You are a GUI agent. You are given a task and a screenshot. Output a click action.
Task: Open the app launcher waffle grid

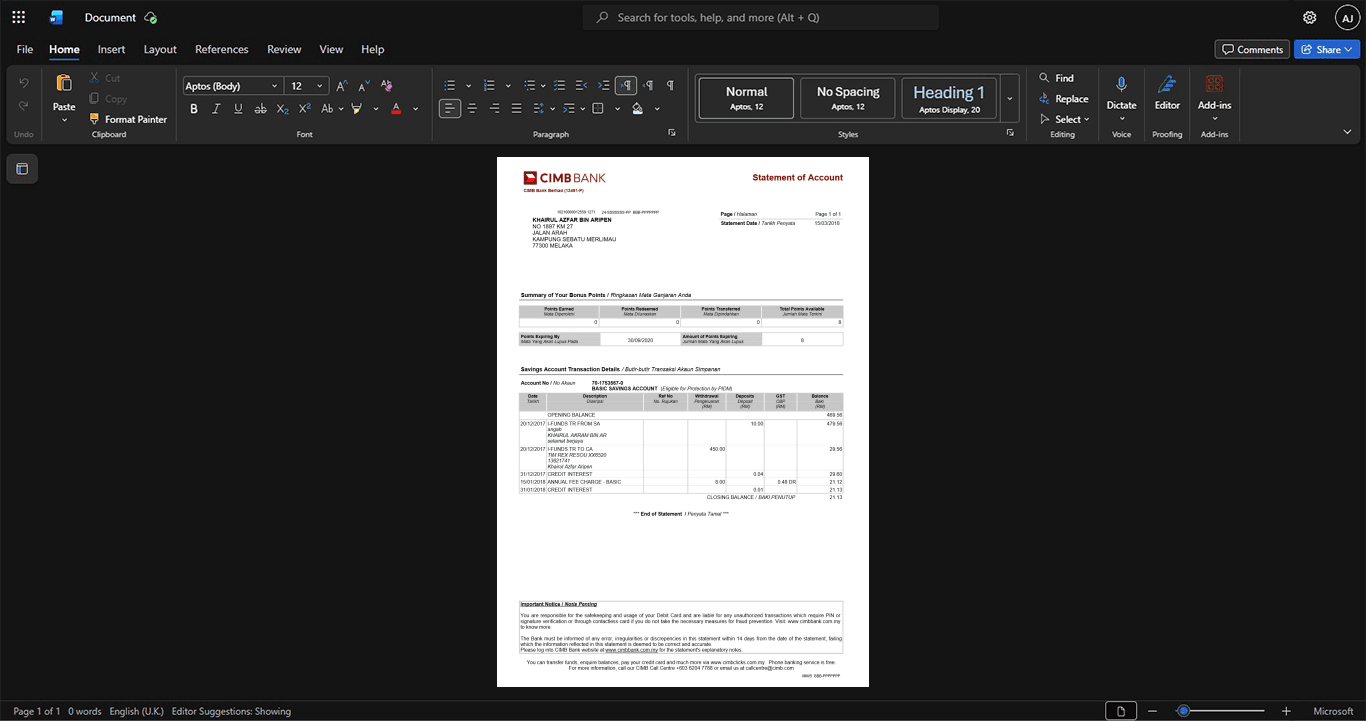18,17
